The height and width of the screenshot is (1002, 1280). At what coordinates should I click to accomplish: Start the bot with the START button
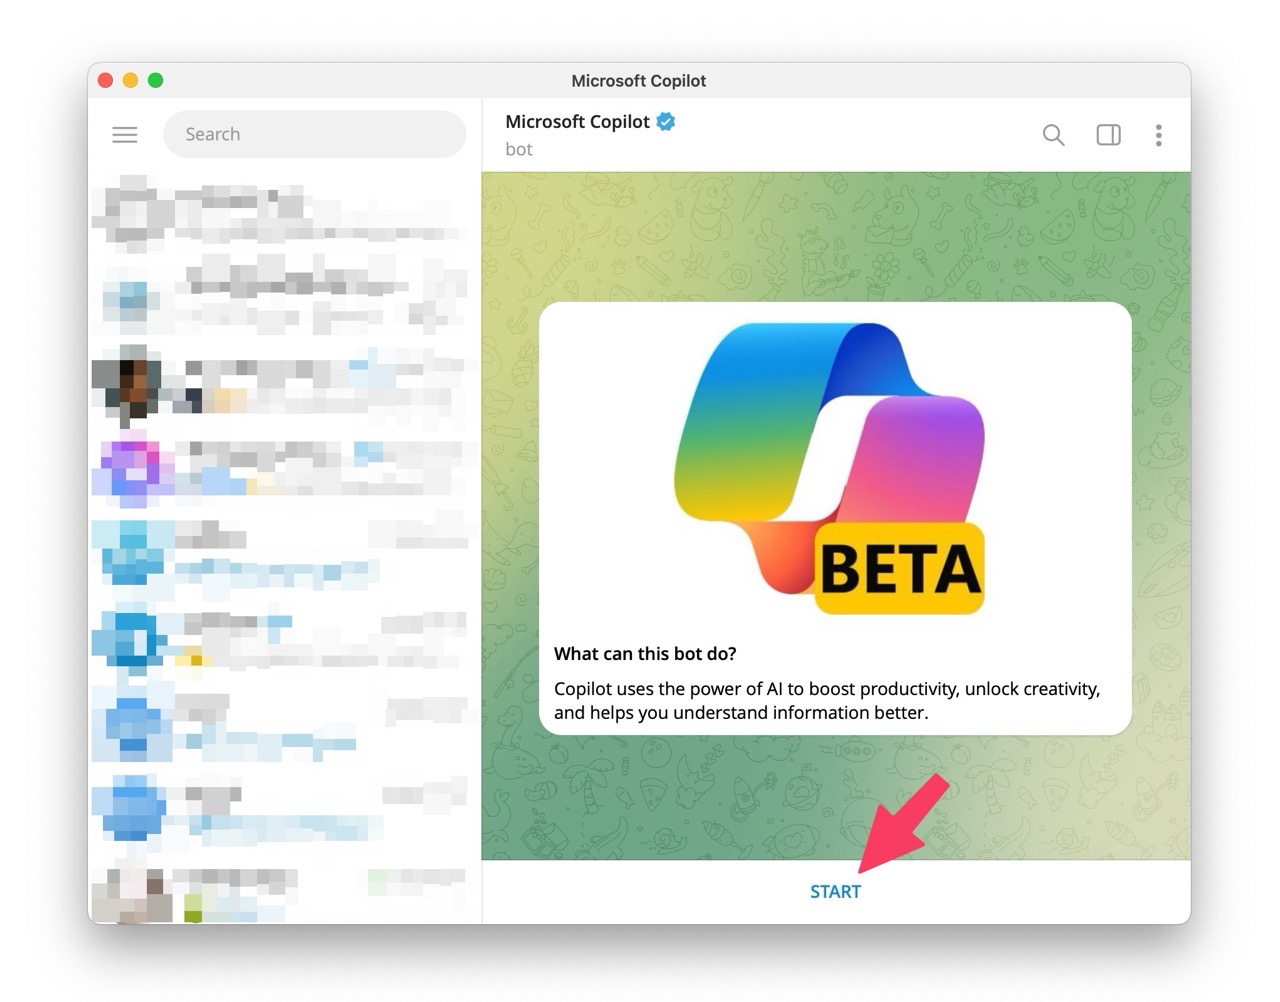835,891
